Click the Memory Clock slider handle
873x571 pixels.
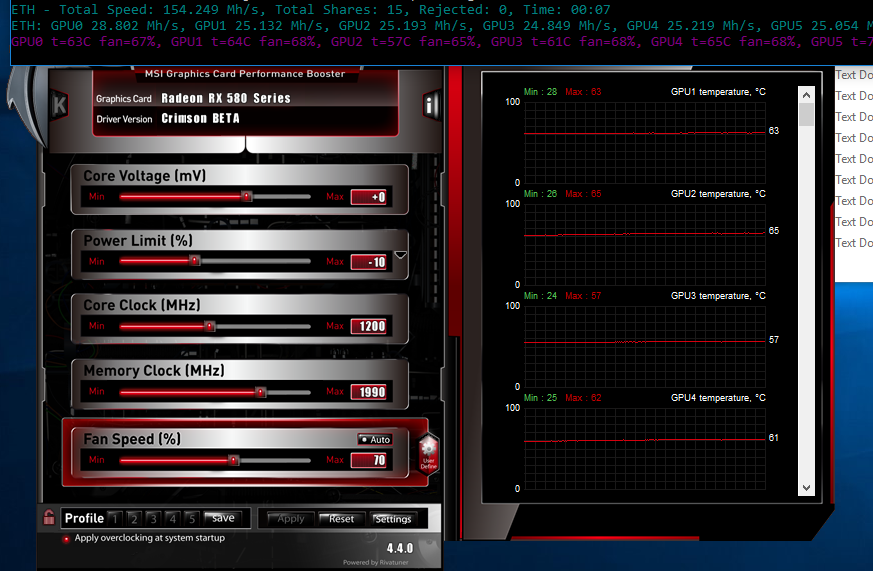[260, 392]
